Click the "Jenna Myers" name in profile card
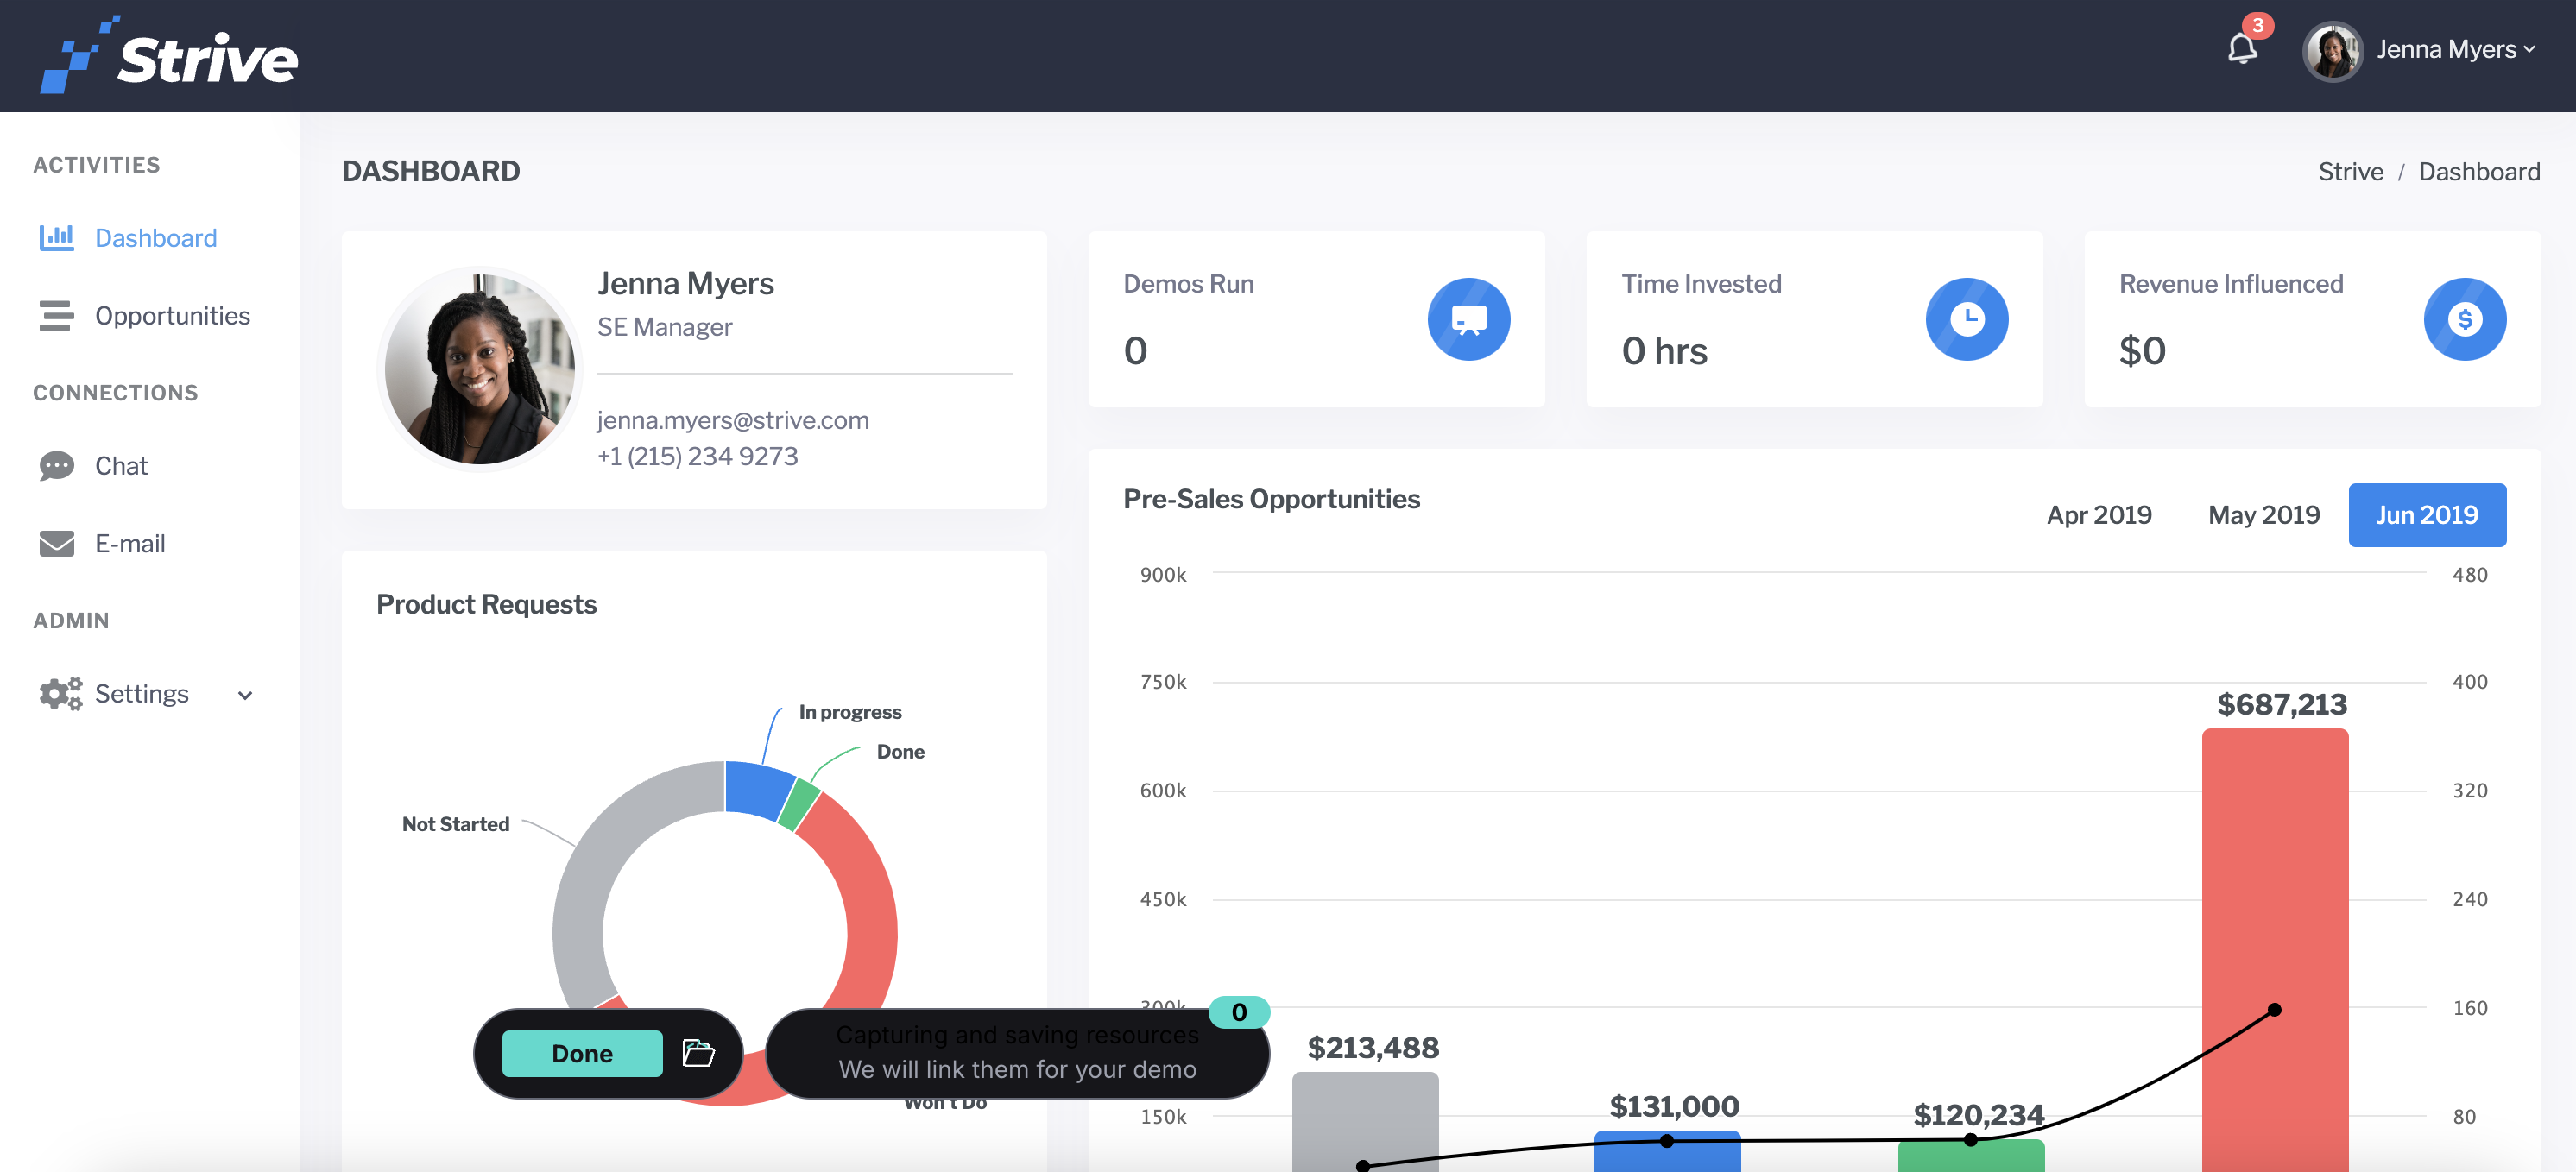The height and width of the screenshot is (1172, 2576). coord(685,284)
